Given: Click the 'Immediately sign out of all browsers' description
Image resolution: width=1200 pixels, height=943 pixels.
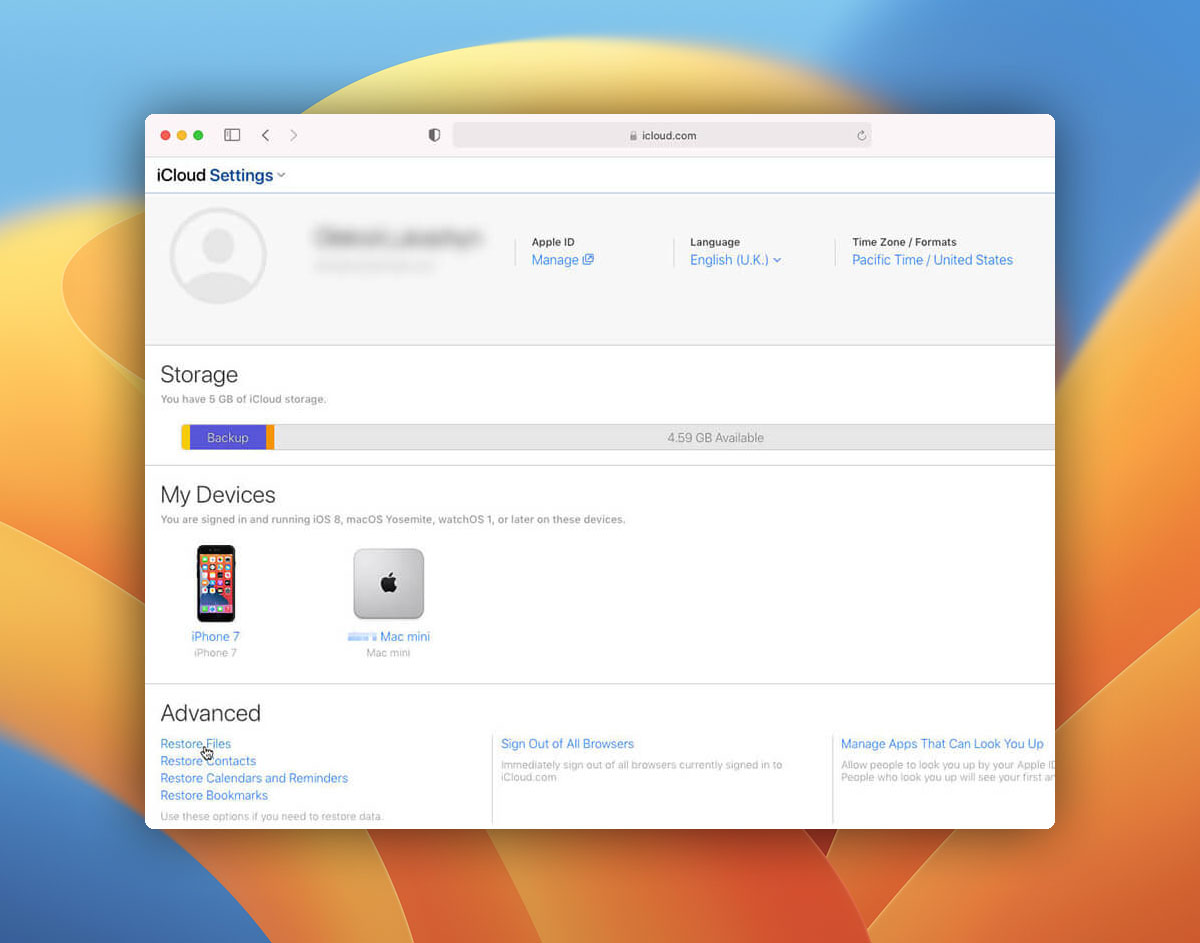Looking at the screenshot, I should pos(641,771).
